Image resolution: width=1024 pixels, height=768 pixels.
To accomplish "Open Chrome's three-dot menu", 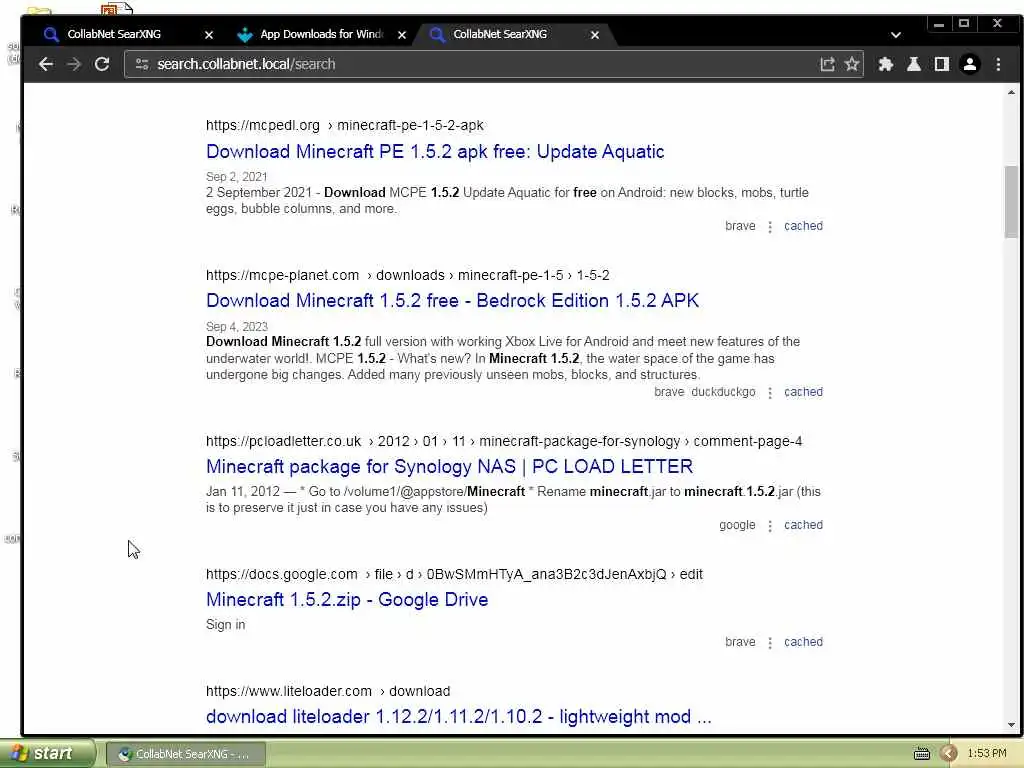I will click(x=998, y=64).
